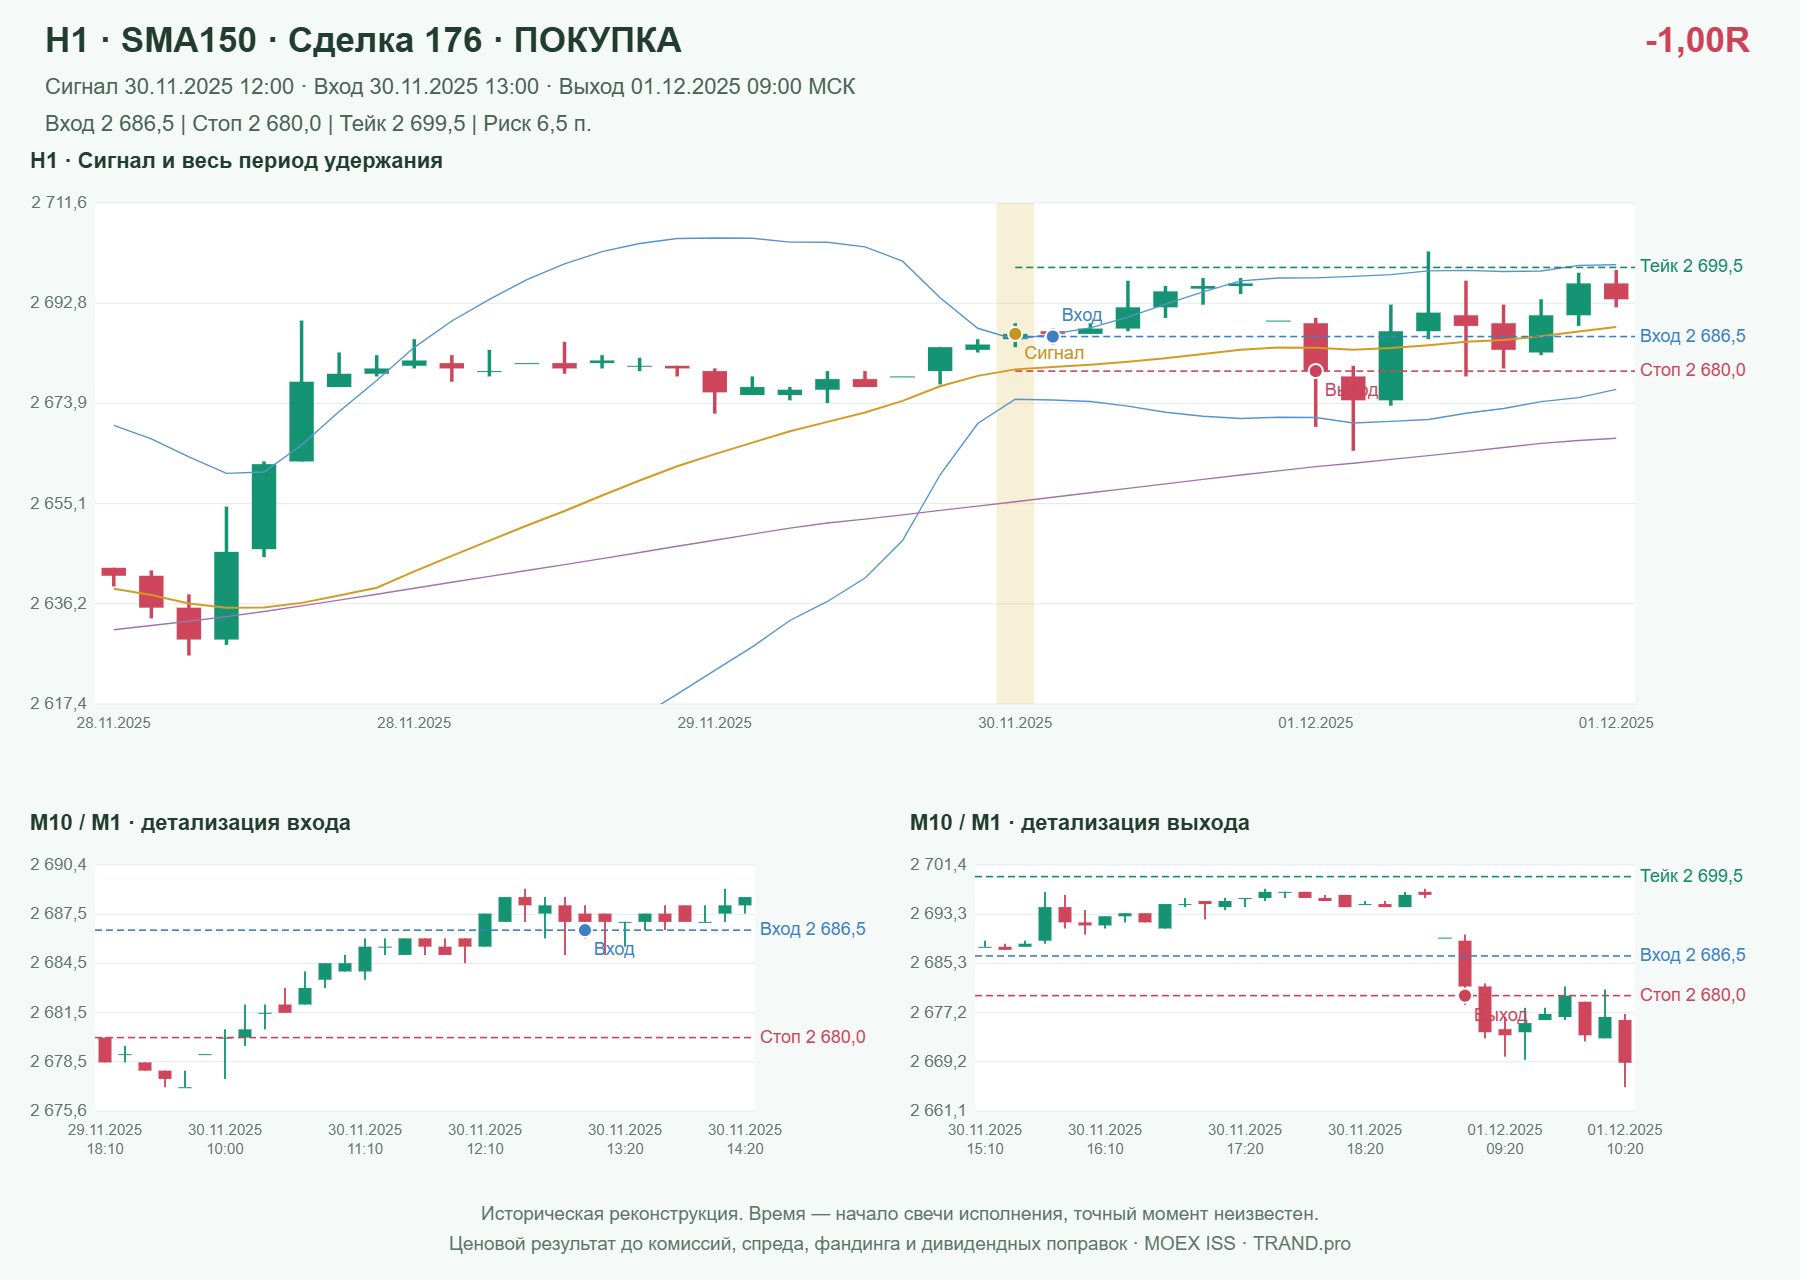Click the 2 701,4 value in exit detail axis
1800x1280 pixels.
point(939,865)
